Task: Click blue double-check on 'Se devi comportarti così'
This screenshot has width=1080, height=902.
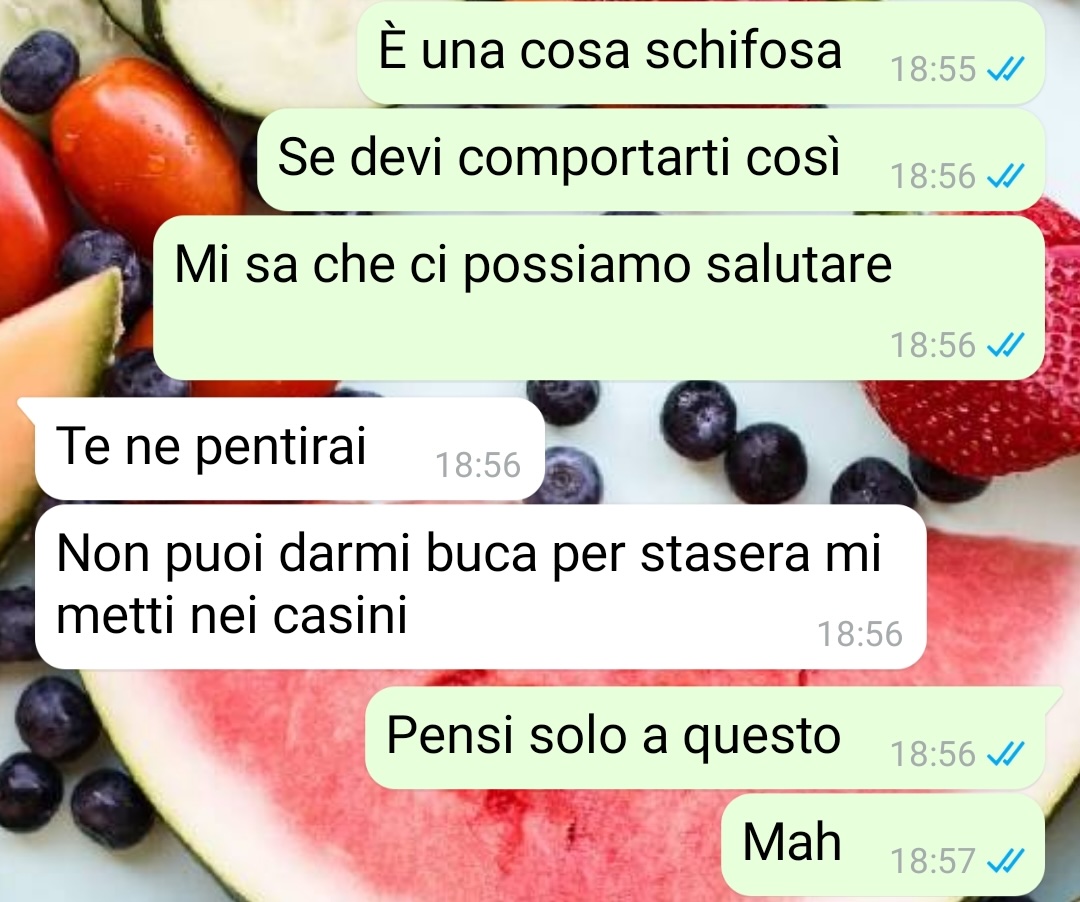Action: (x=1006, y=176)
